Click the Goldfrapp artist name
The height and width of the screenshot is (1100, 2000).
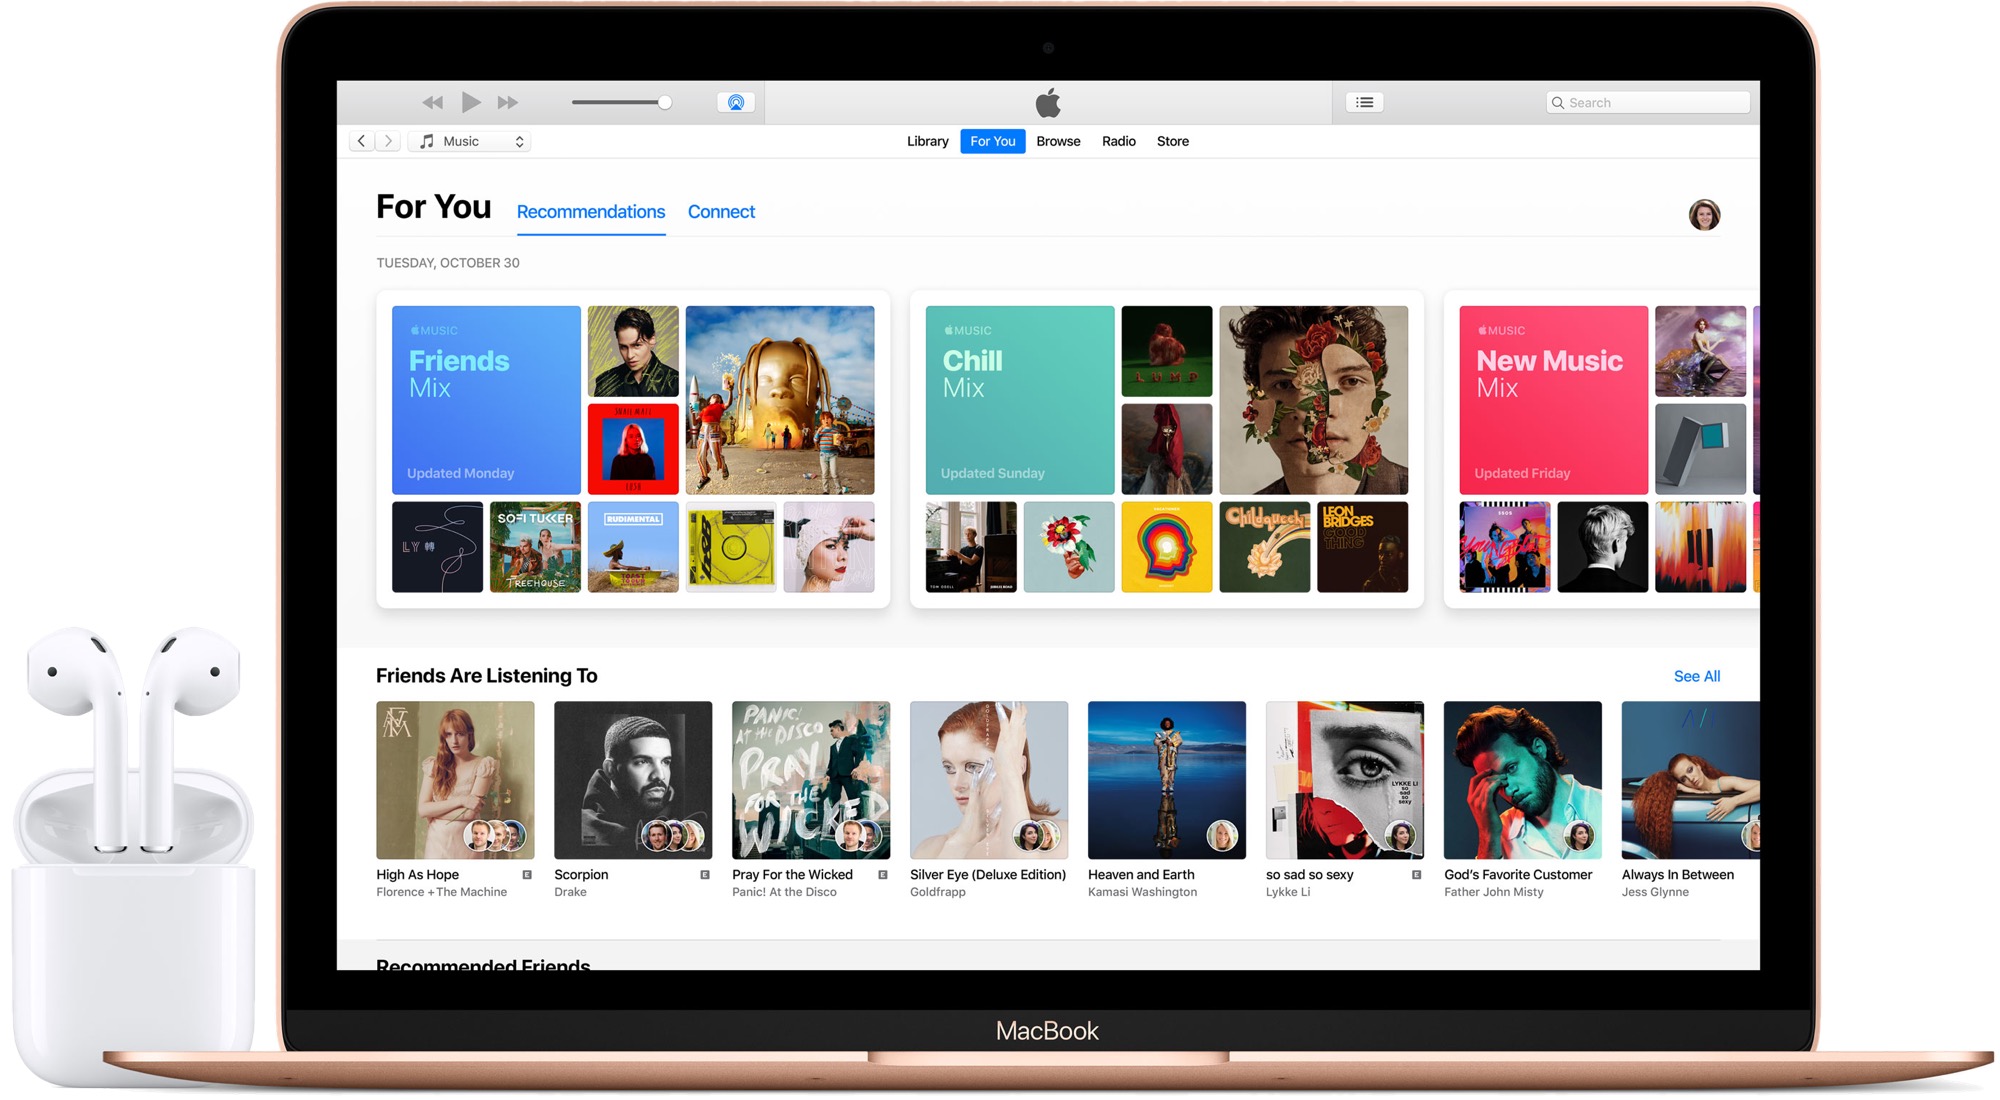point(937,892)
